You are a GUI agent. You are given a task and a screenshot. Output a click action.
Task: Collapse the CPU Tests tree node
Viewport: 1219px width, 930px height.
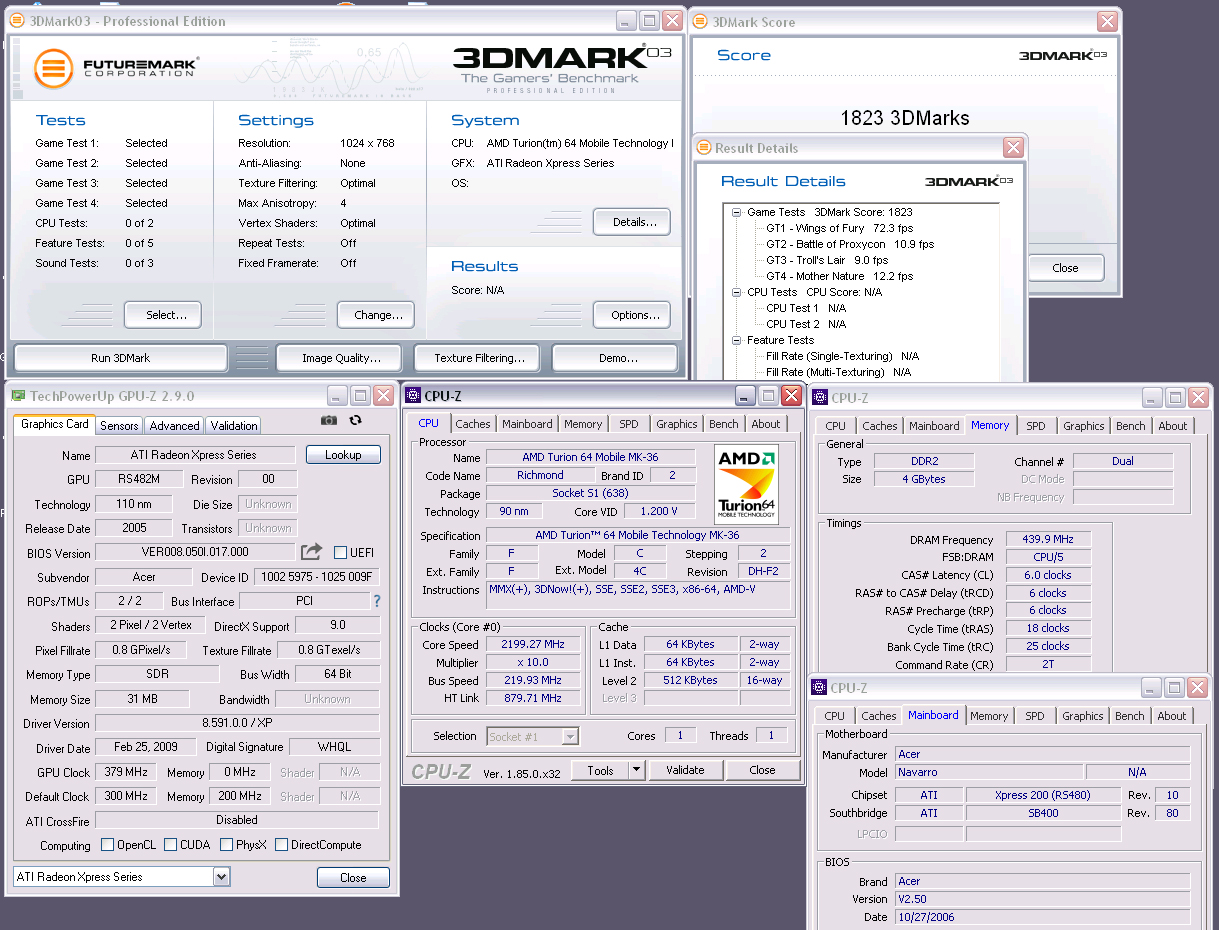tap(737, 292)
